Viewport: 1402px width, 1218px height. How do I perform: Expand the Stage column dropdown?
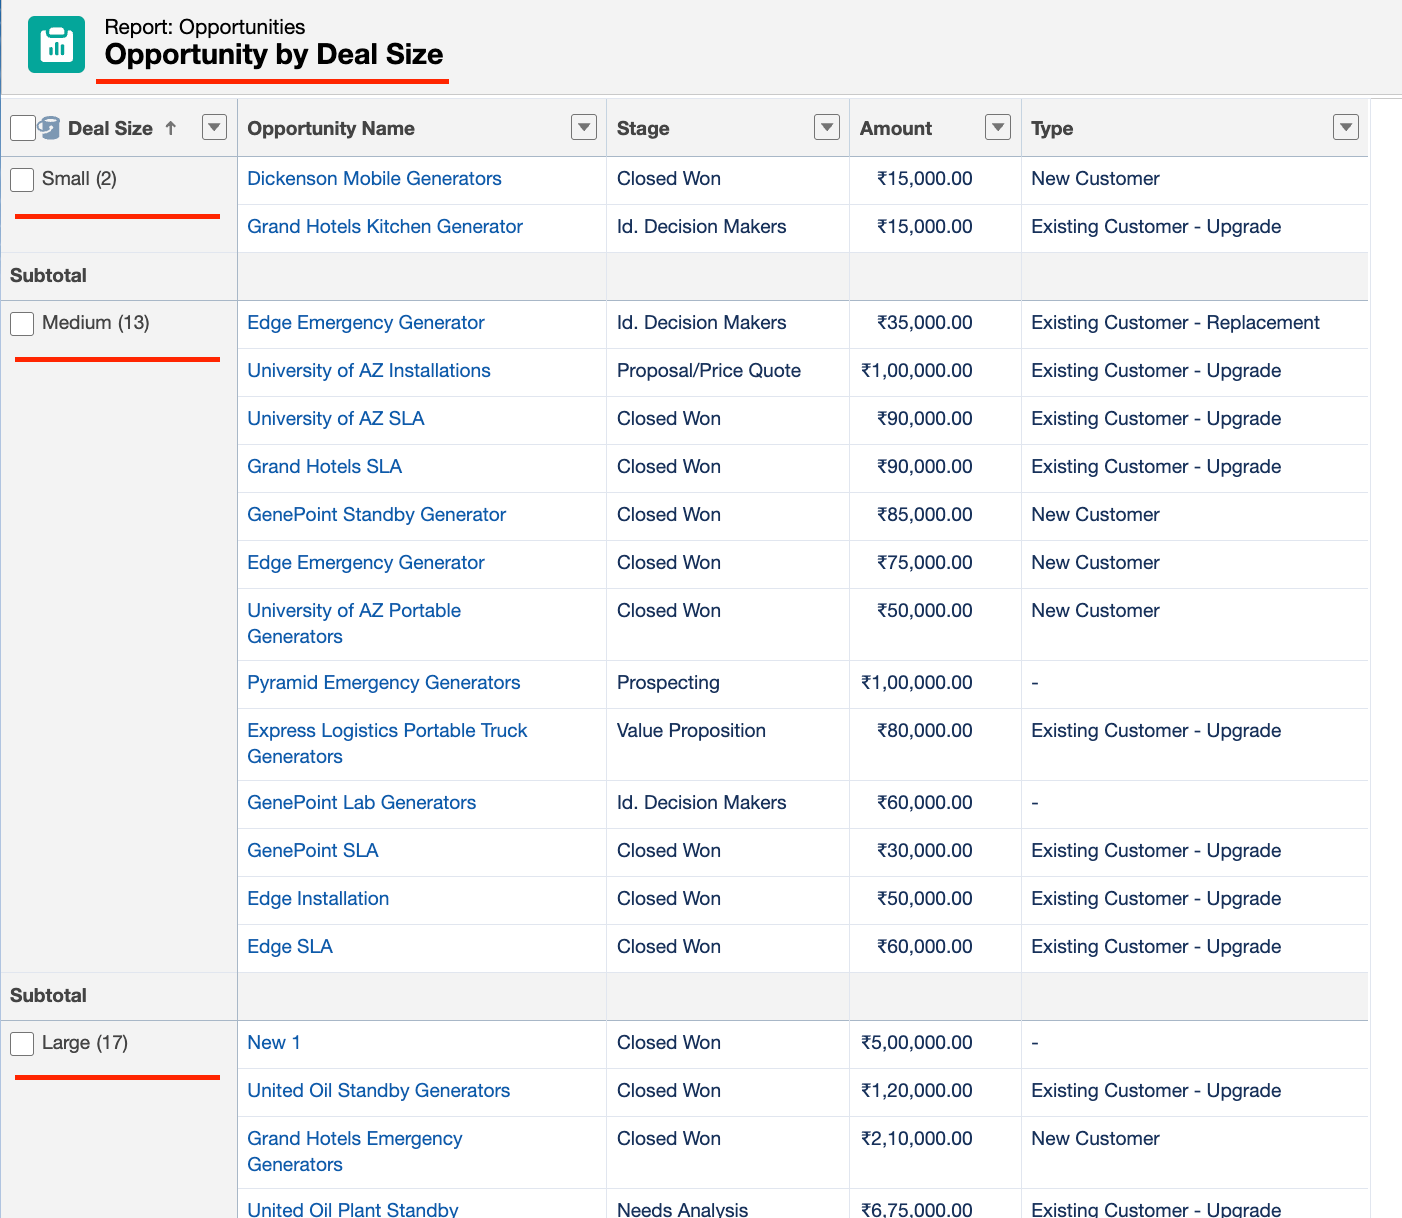826,127
